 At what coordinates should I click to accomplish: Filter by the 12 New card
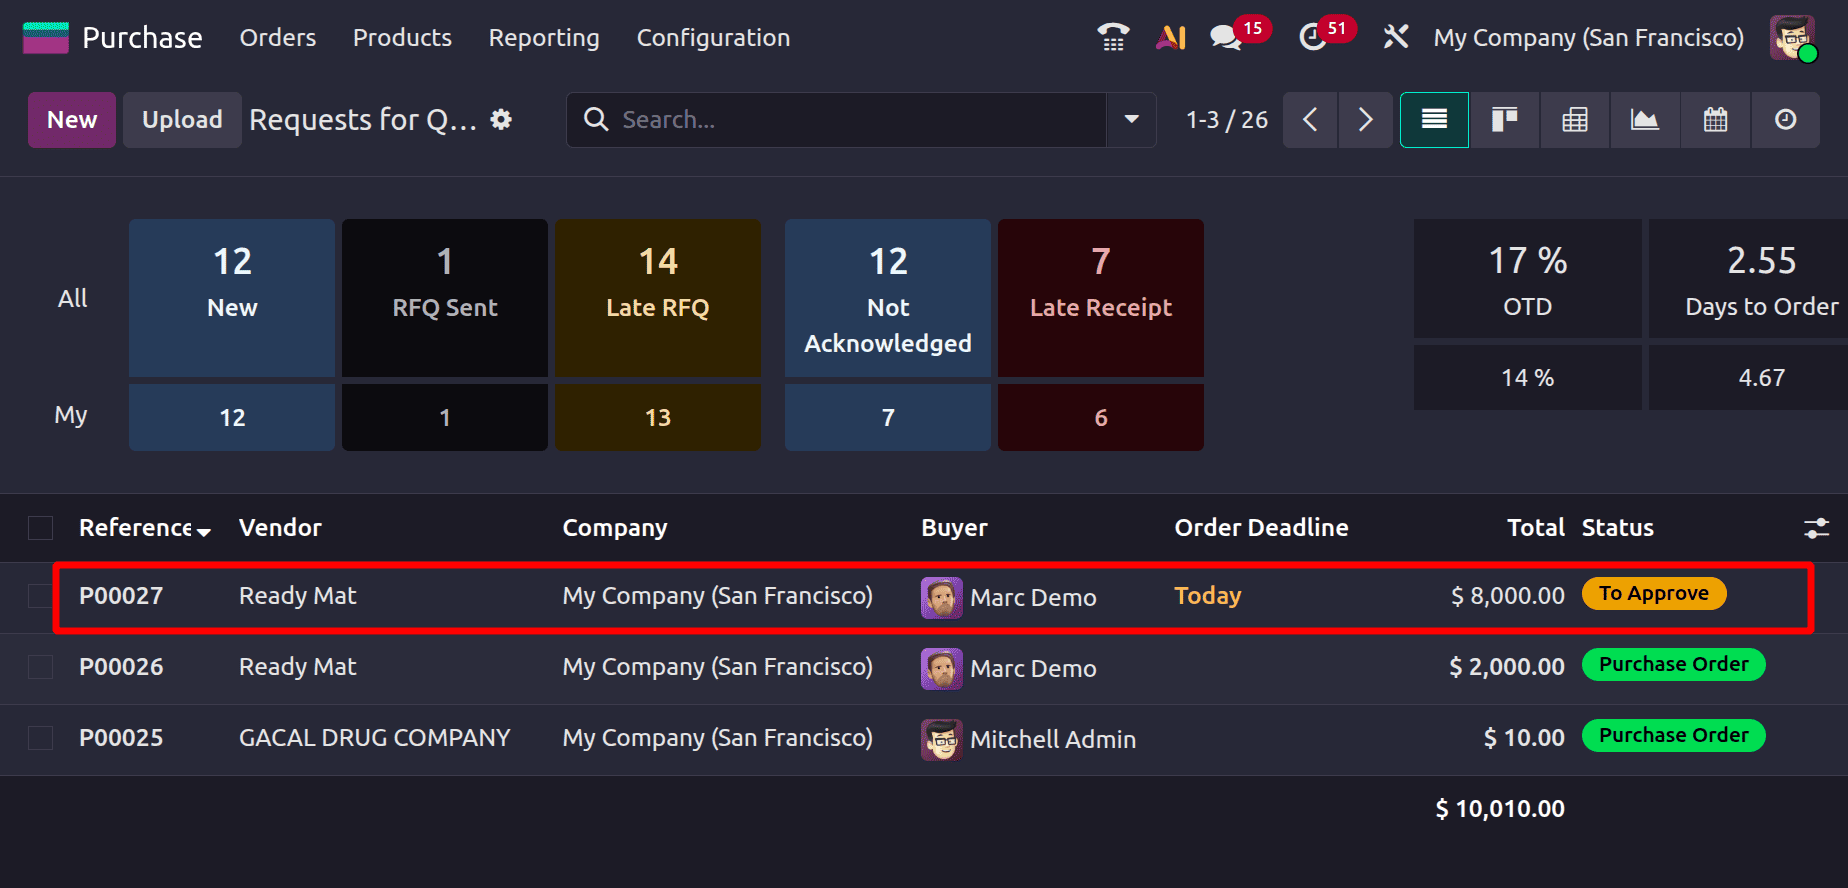pyautogui.click(x=232, y=298)
